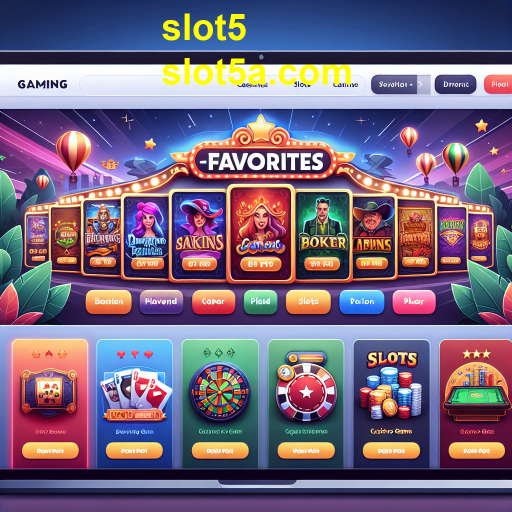Click the green casino table icon
Viewport: 512px width, 512px height.
[x=477, y=393]
